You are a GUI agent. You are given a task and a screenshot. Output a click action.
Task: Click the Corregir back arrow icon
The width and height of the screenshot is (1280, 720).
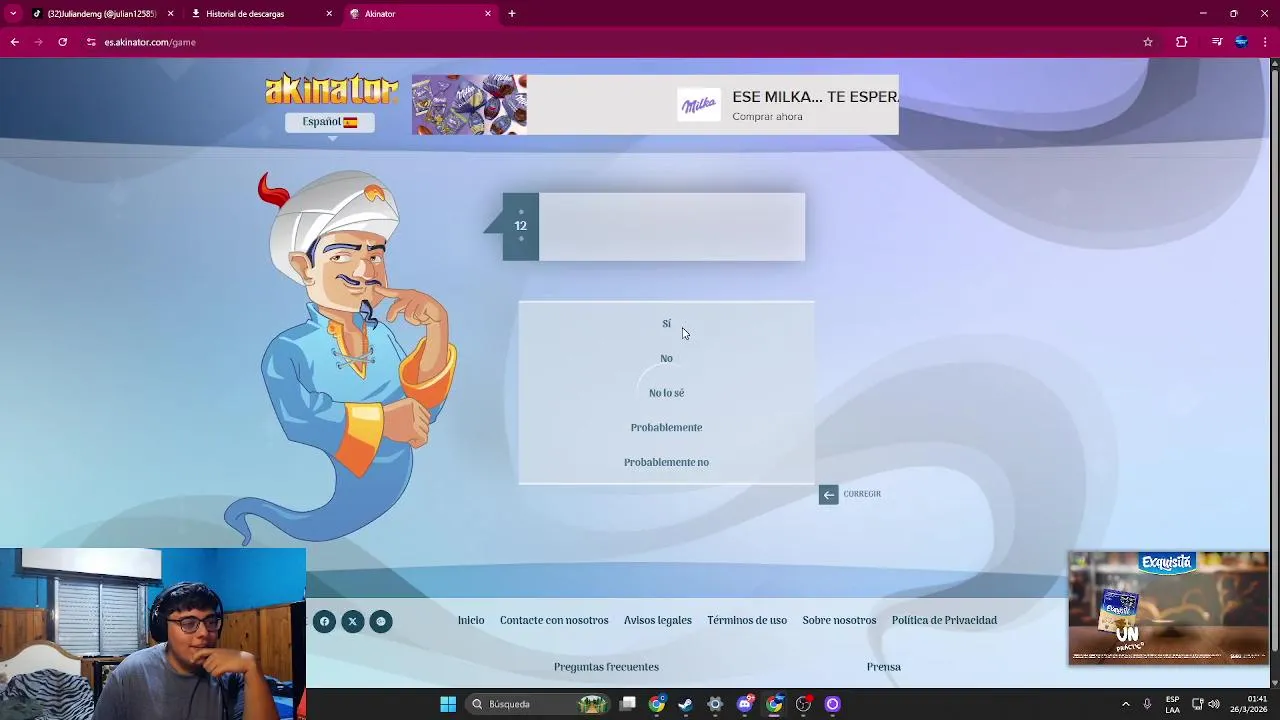828,495
